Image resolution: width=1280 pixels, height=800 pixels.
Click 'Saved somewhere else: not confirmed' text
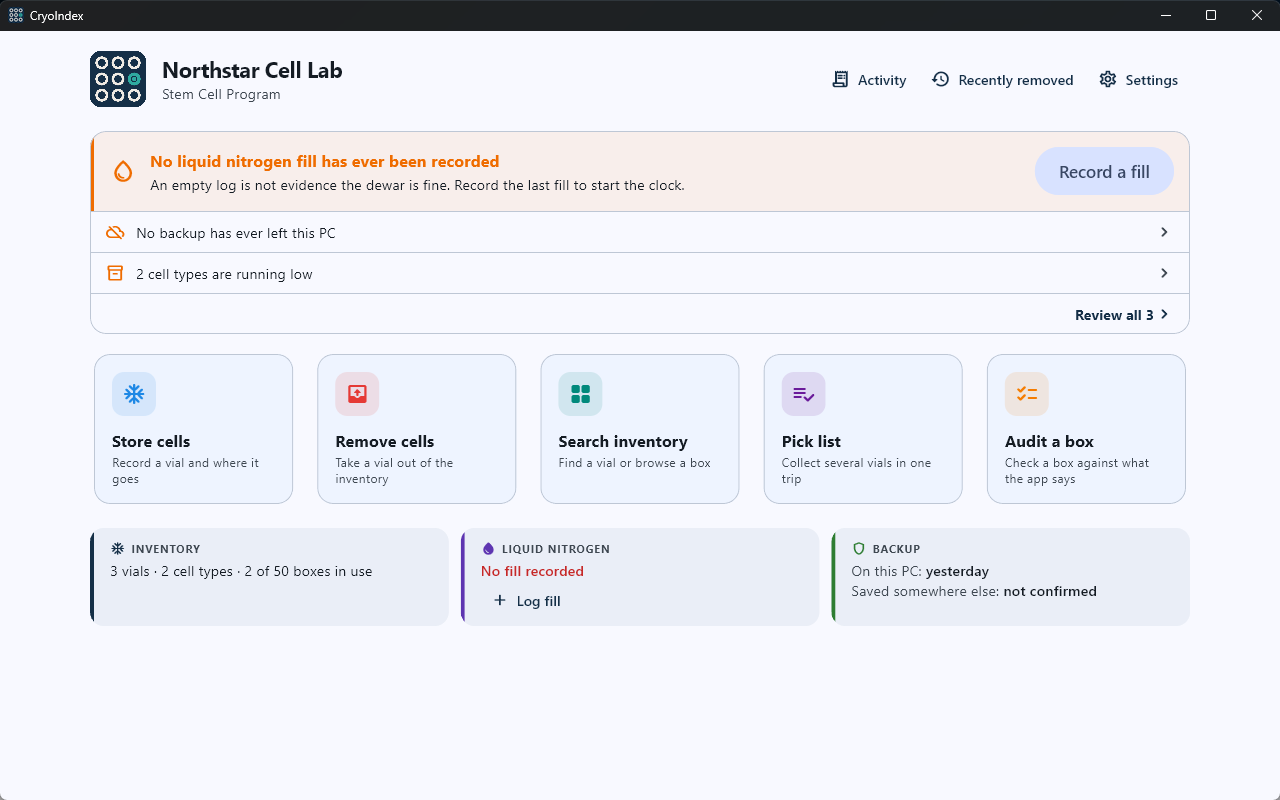pos(974,591)
